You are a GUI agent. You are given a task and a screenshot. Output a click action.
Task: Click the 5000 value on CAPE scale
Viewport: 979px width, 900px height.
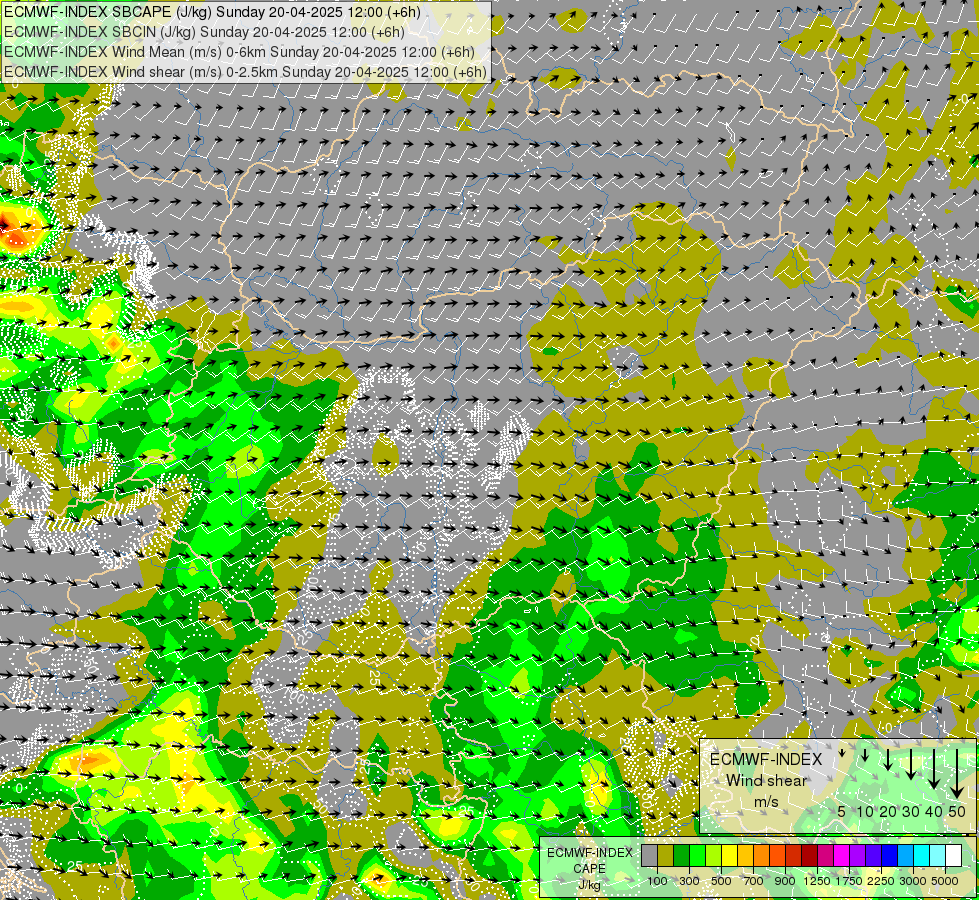pos(945,881)
